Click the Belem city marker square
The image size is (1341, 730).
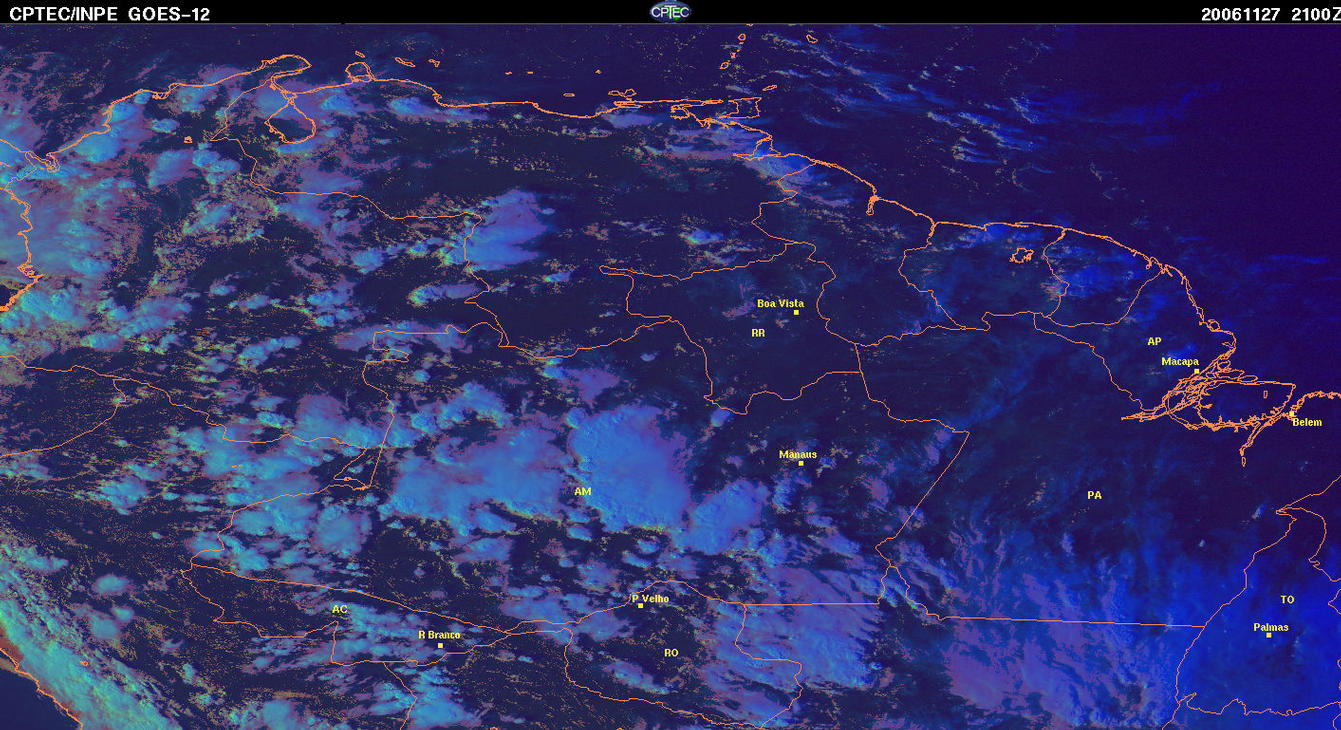click(1291, 414)
